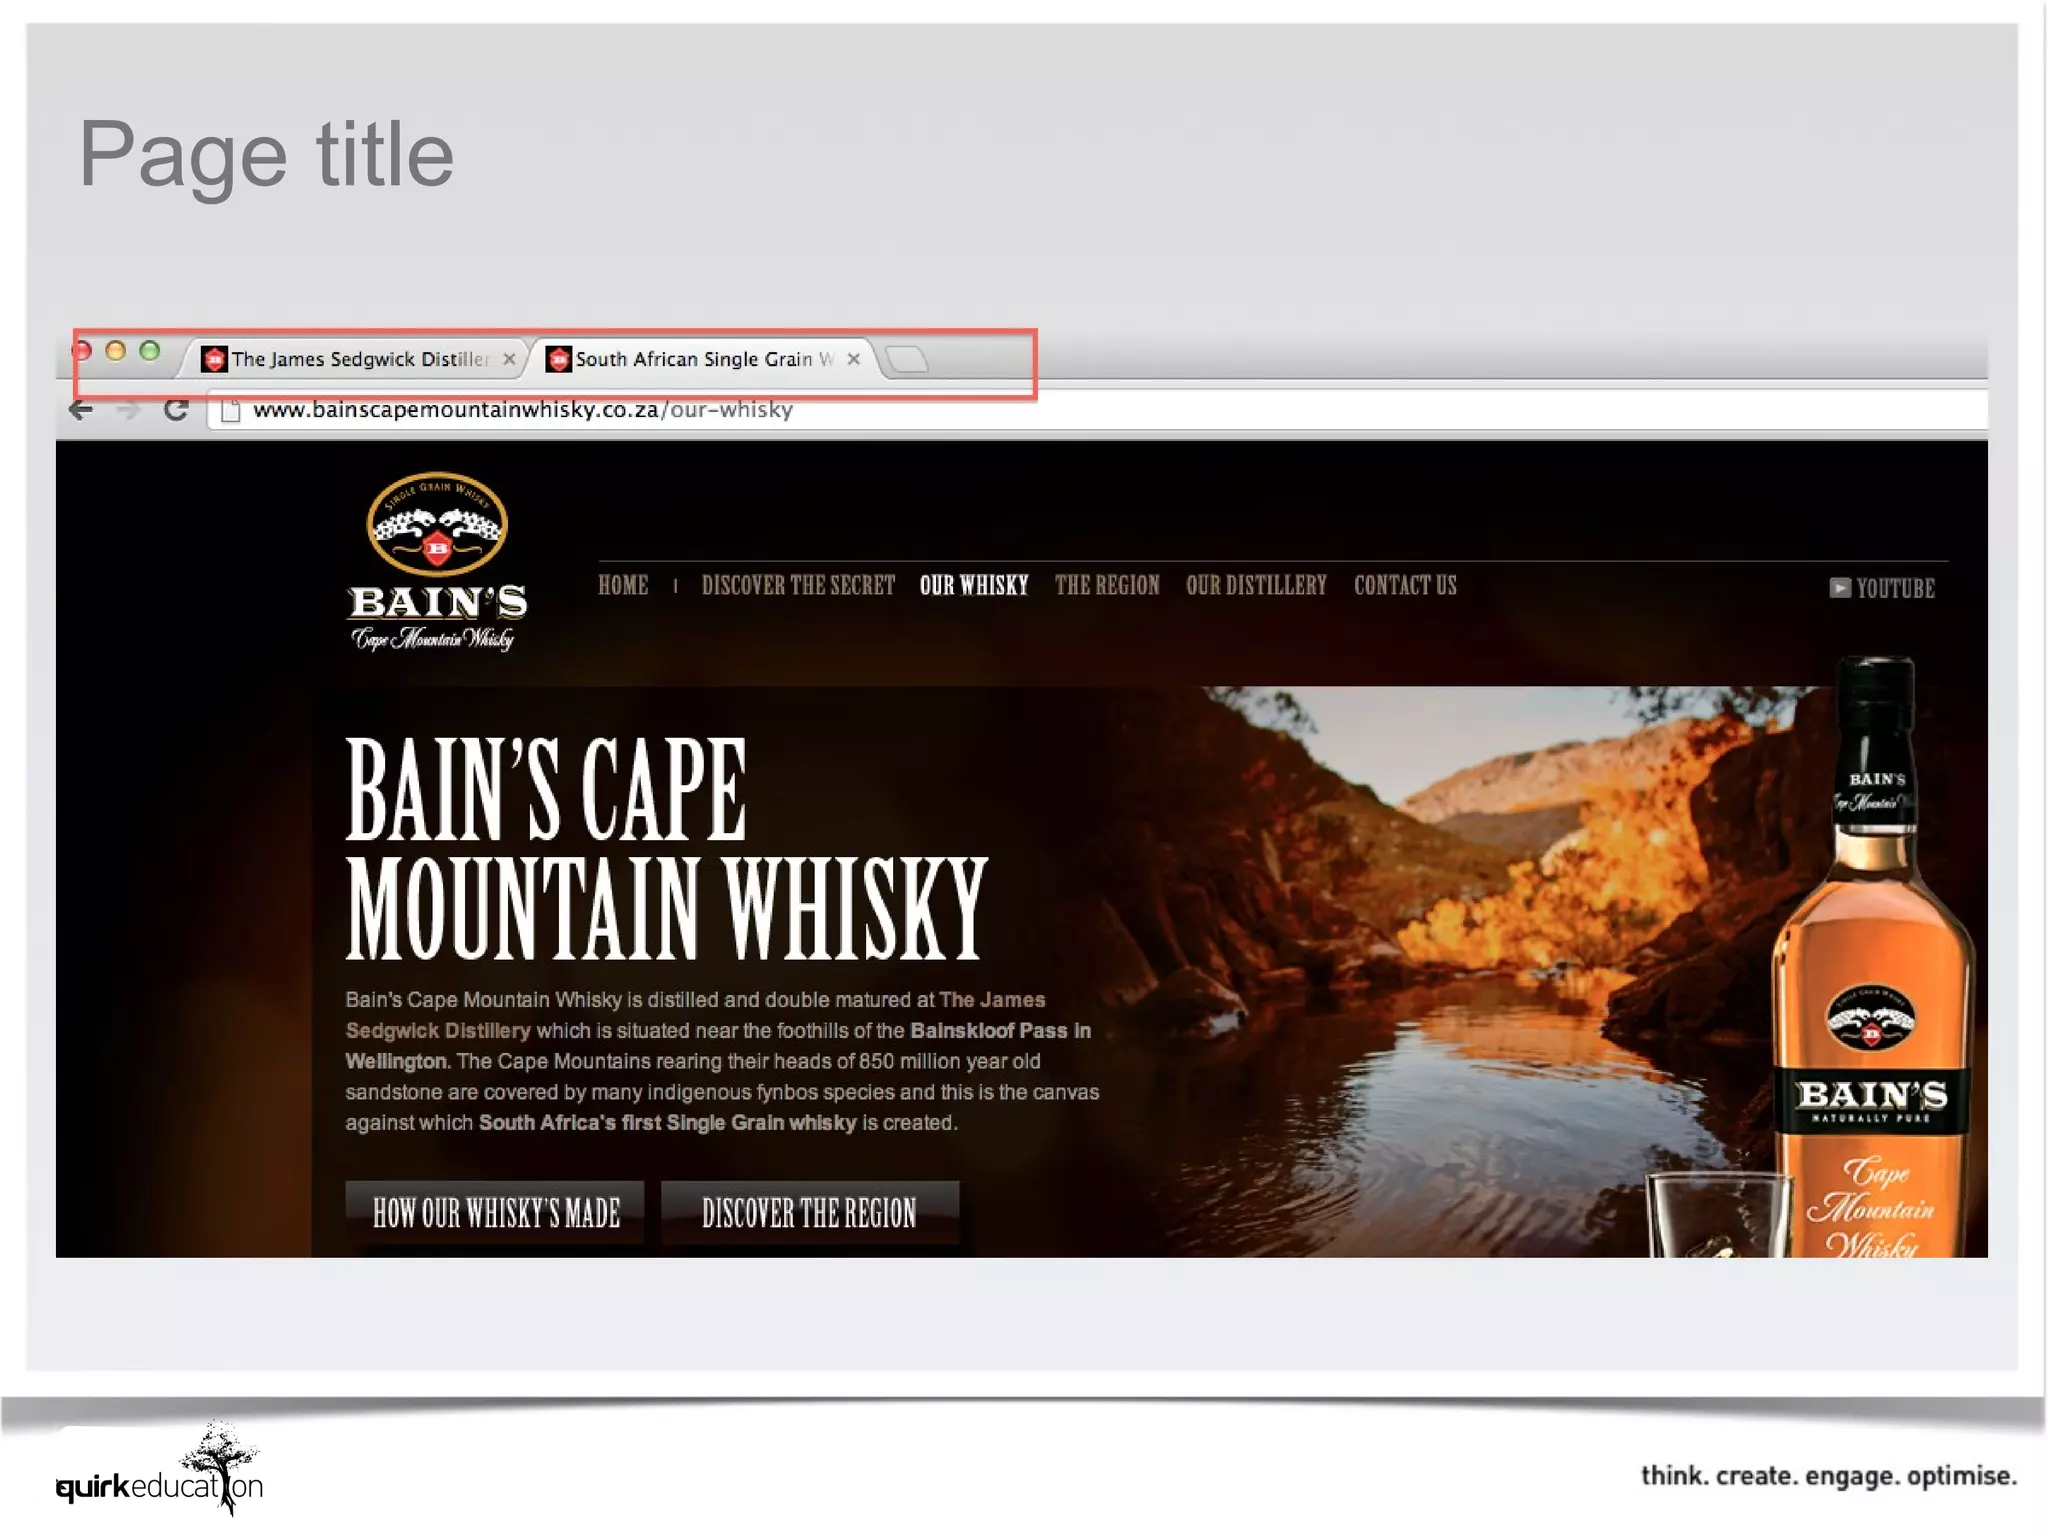
Task: Reload the page with refresh icon
Action: click(176, 410)
